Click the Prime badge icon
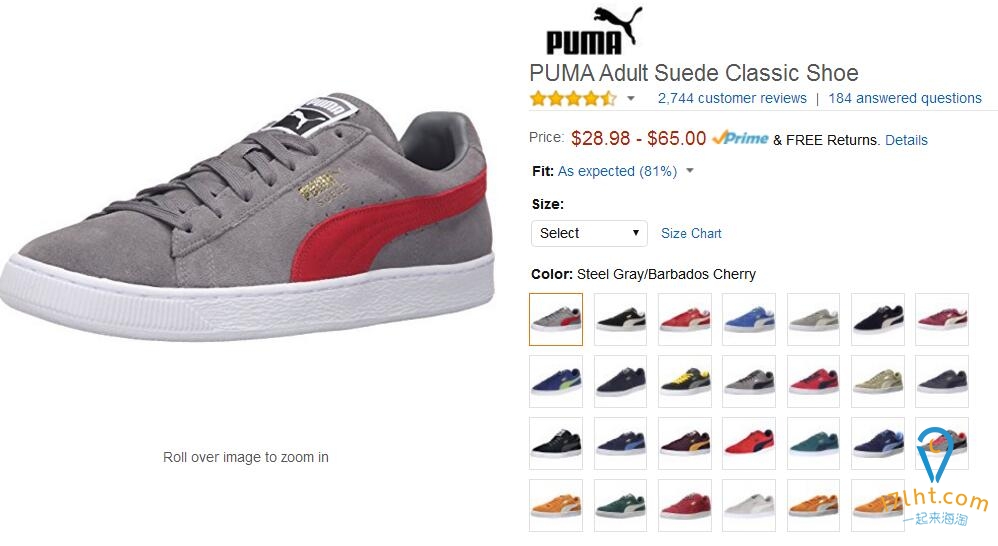This screenshot has width=998, height=546. point(741,138)
